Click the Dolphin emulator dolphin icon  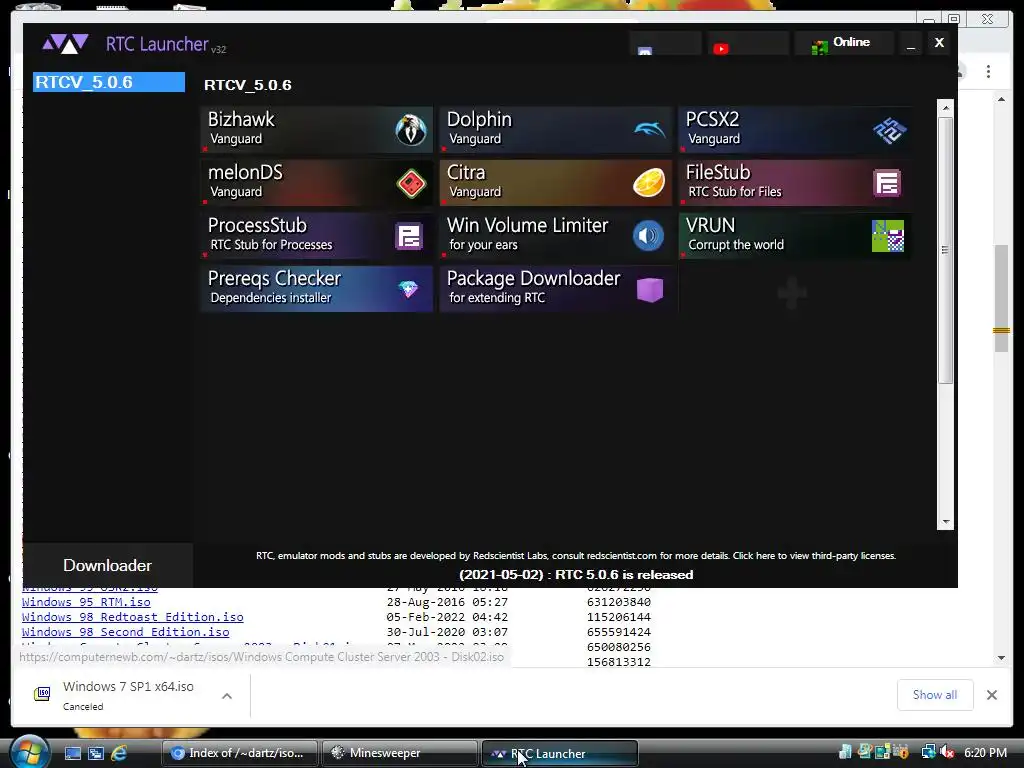tap(650, 129)
